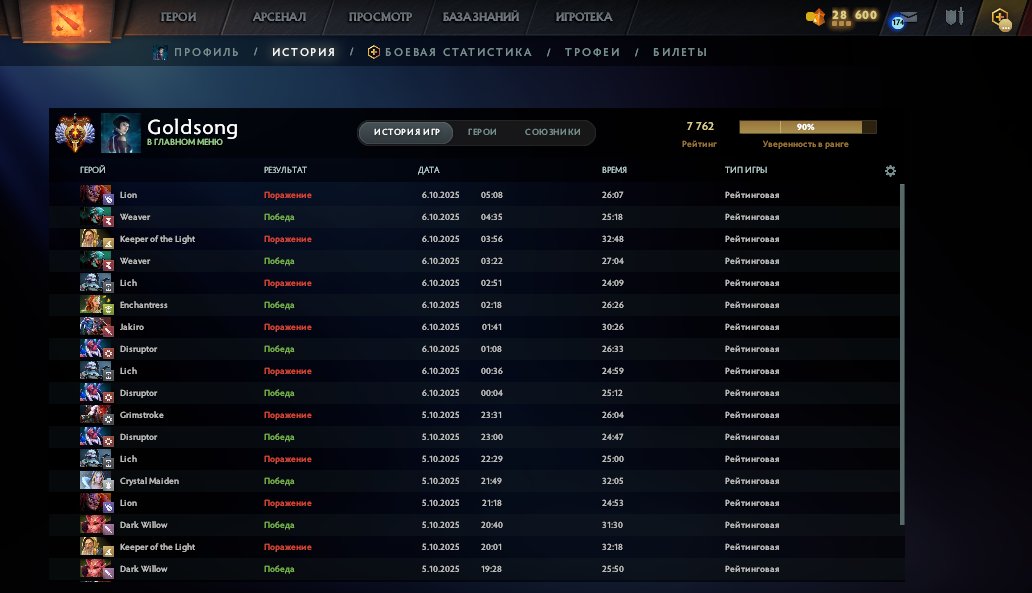Screen dimensions: 1032x593
Task: Click the orange shards currency icon
Action: tap(816, 16)
